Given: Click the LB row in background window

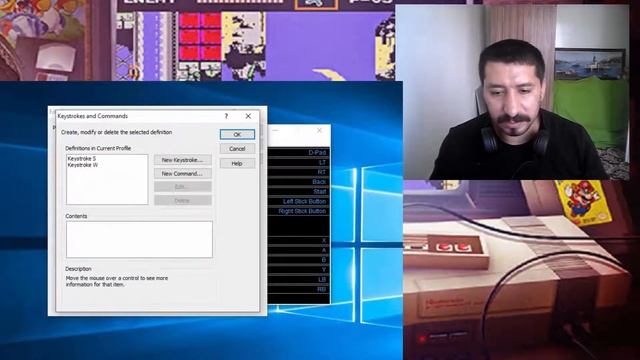Looking at the screenshot, I should [x=299, y=280].
